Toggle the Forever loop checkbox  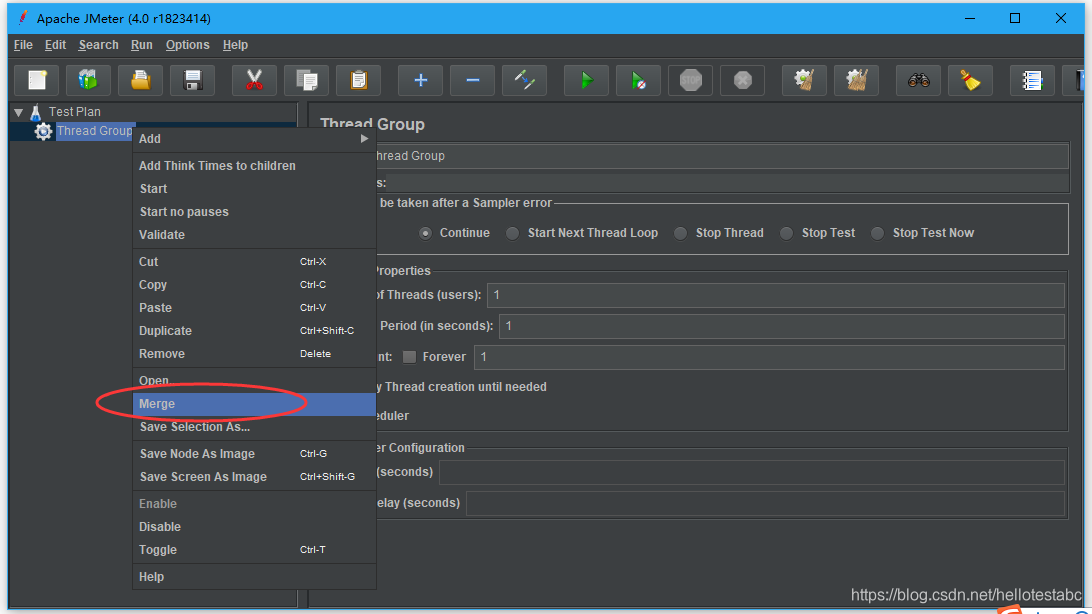point(410,357)
